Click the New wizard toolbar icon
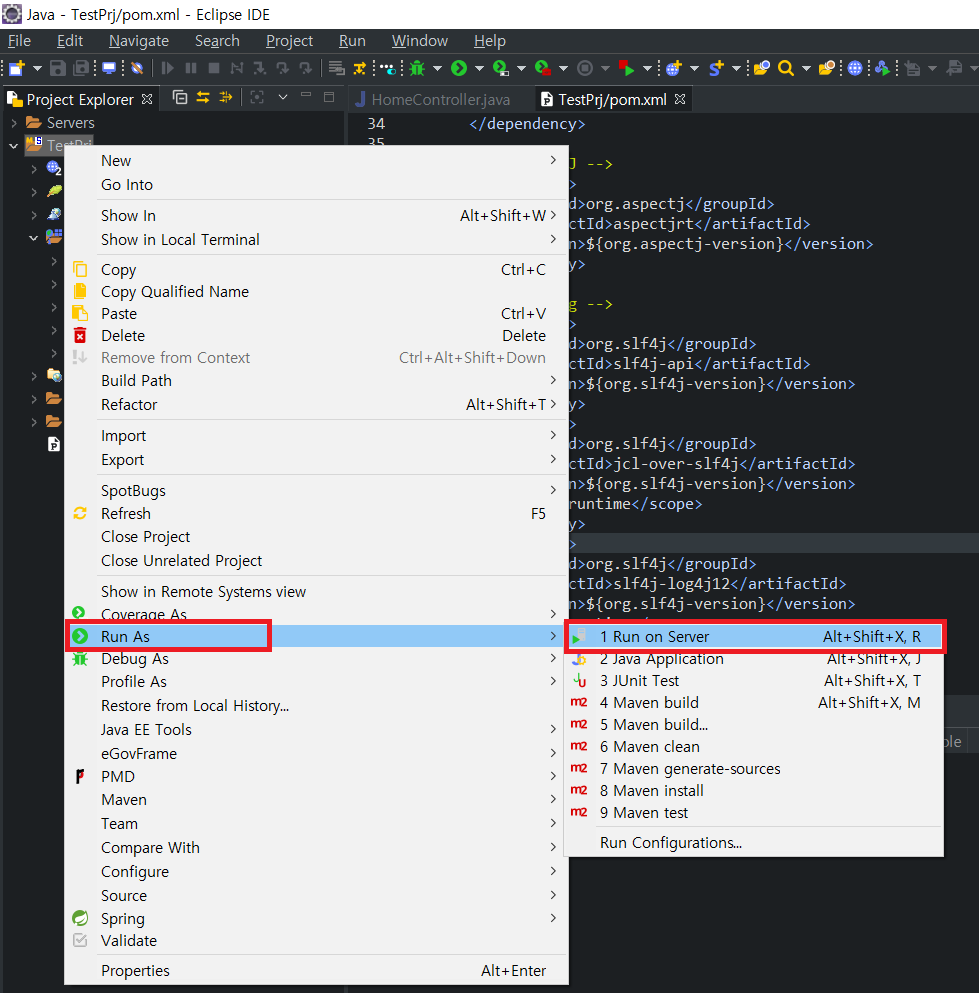979x993 pixels. click(x=16, y=68)
